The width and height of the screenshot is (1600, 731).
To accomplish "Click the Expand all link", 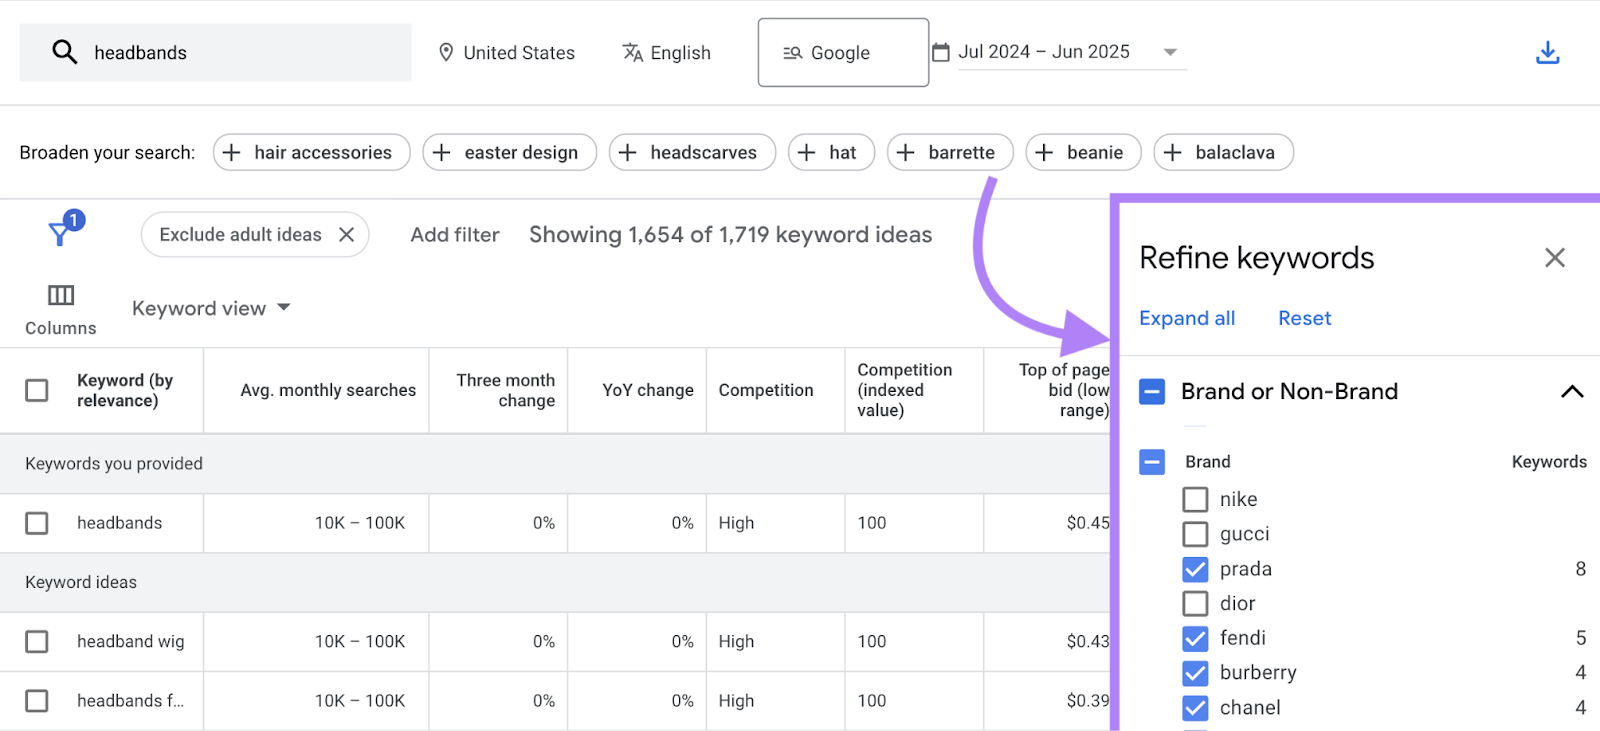I will (x=1187, y=318).
